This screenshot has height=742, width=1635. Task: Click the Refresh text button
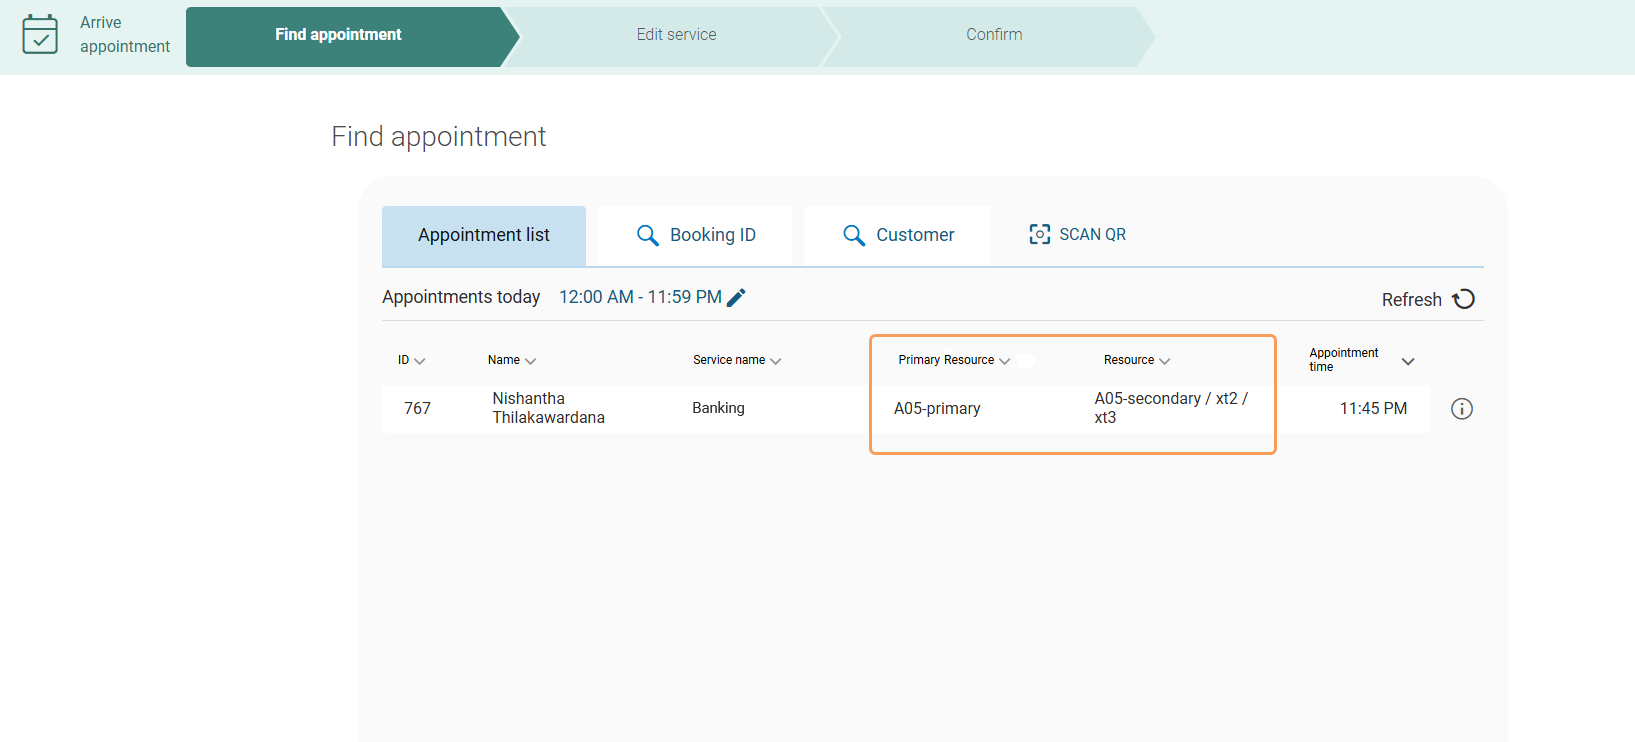[1411, 300]
